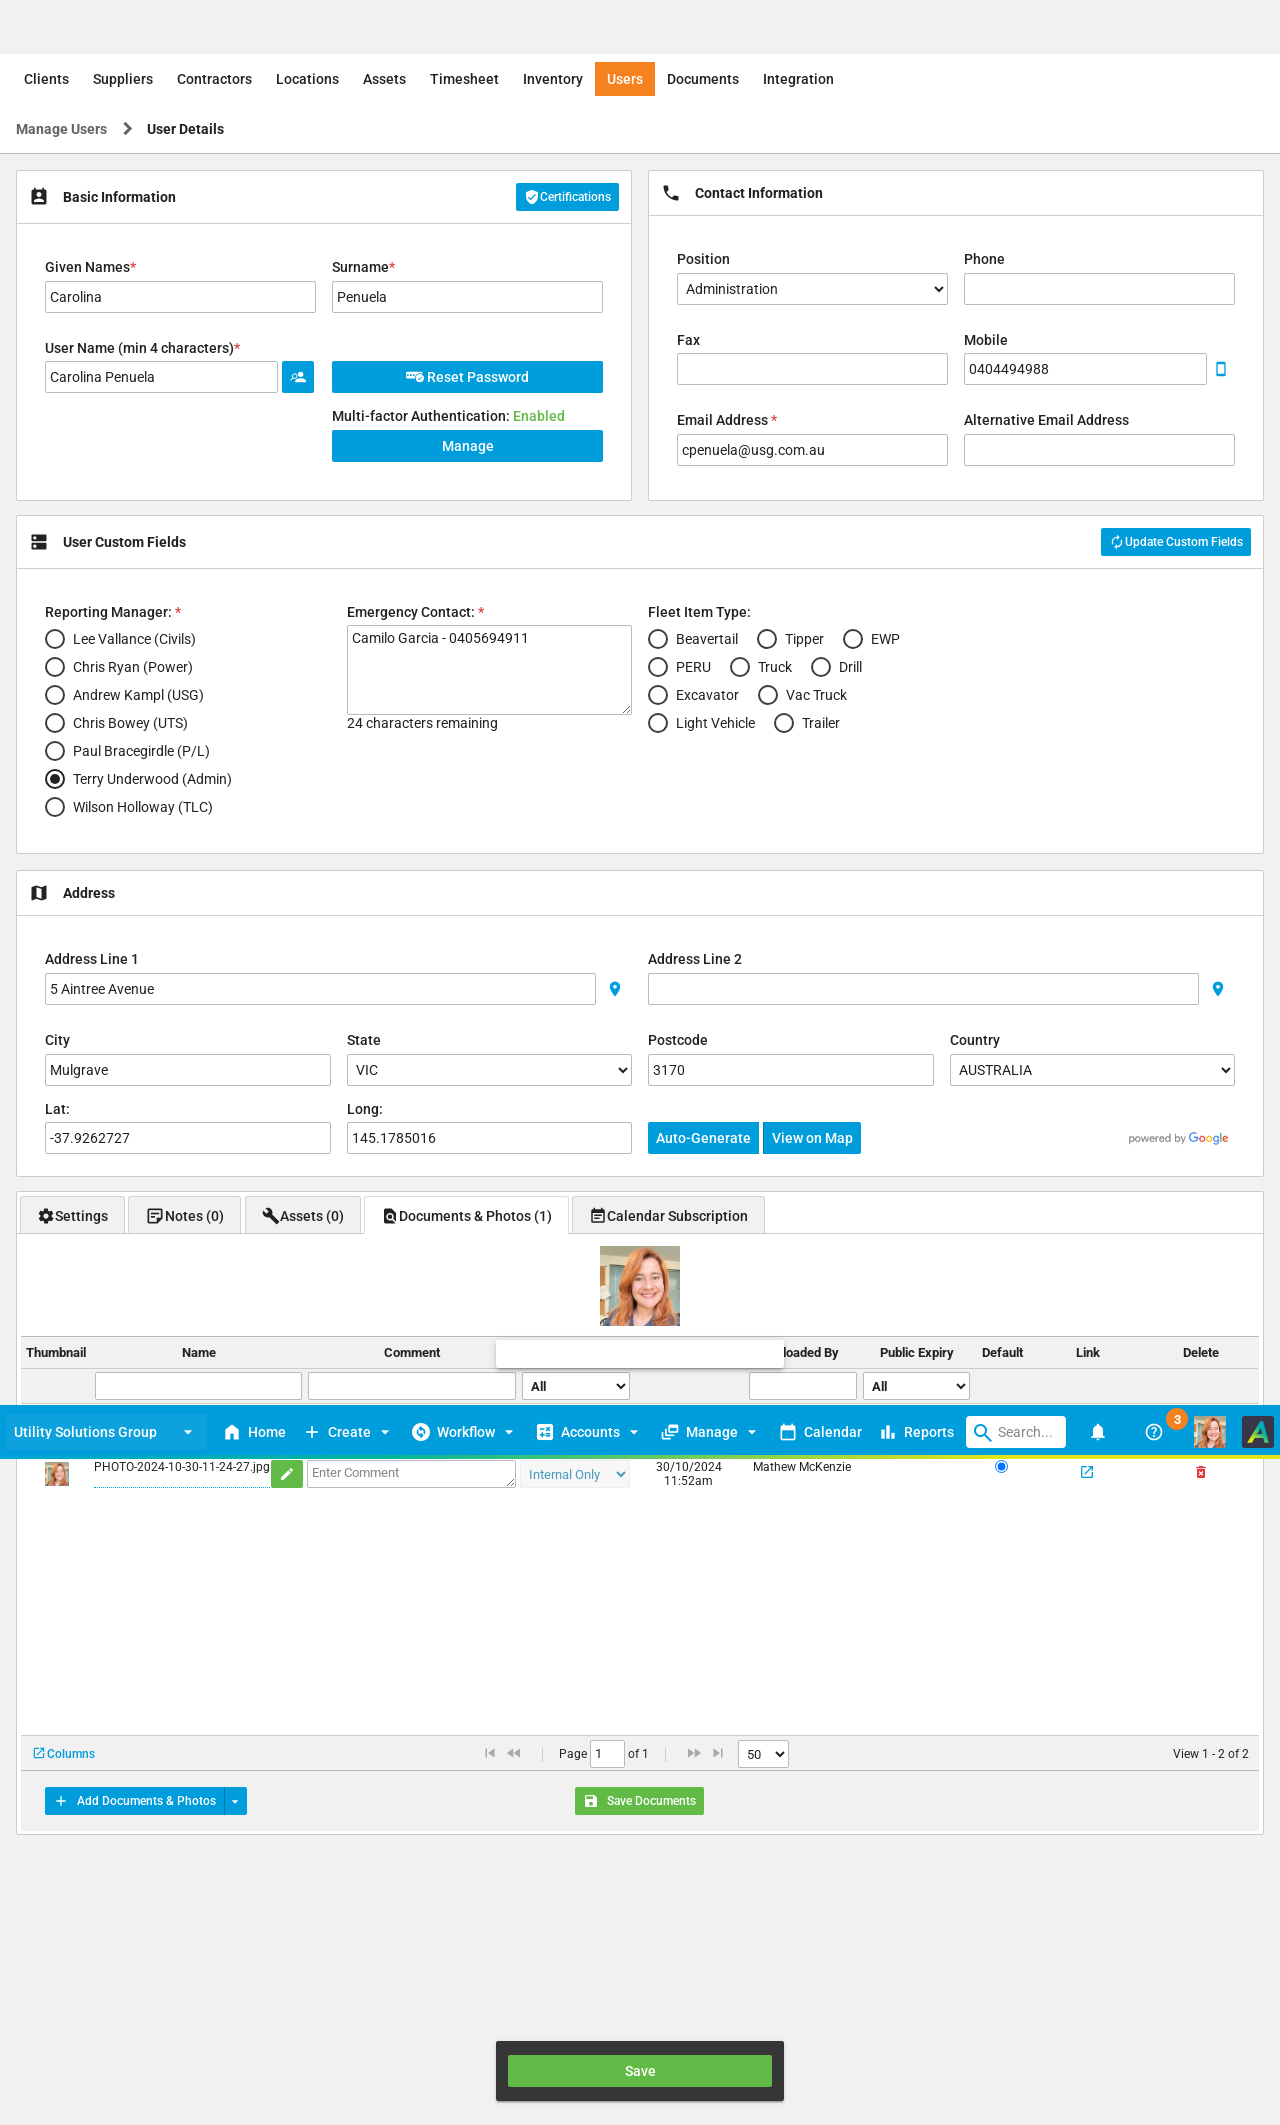1280x2125 pixels.
Task: Click the mobile phone icon next to Mobile
Action: pos(1221,369)
